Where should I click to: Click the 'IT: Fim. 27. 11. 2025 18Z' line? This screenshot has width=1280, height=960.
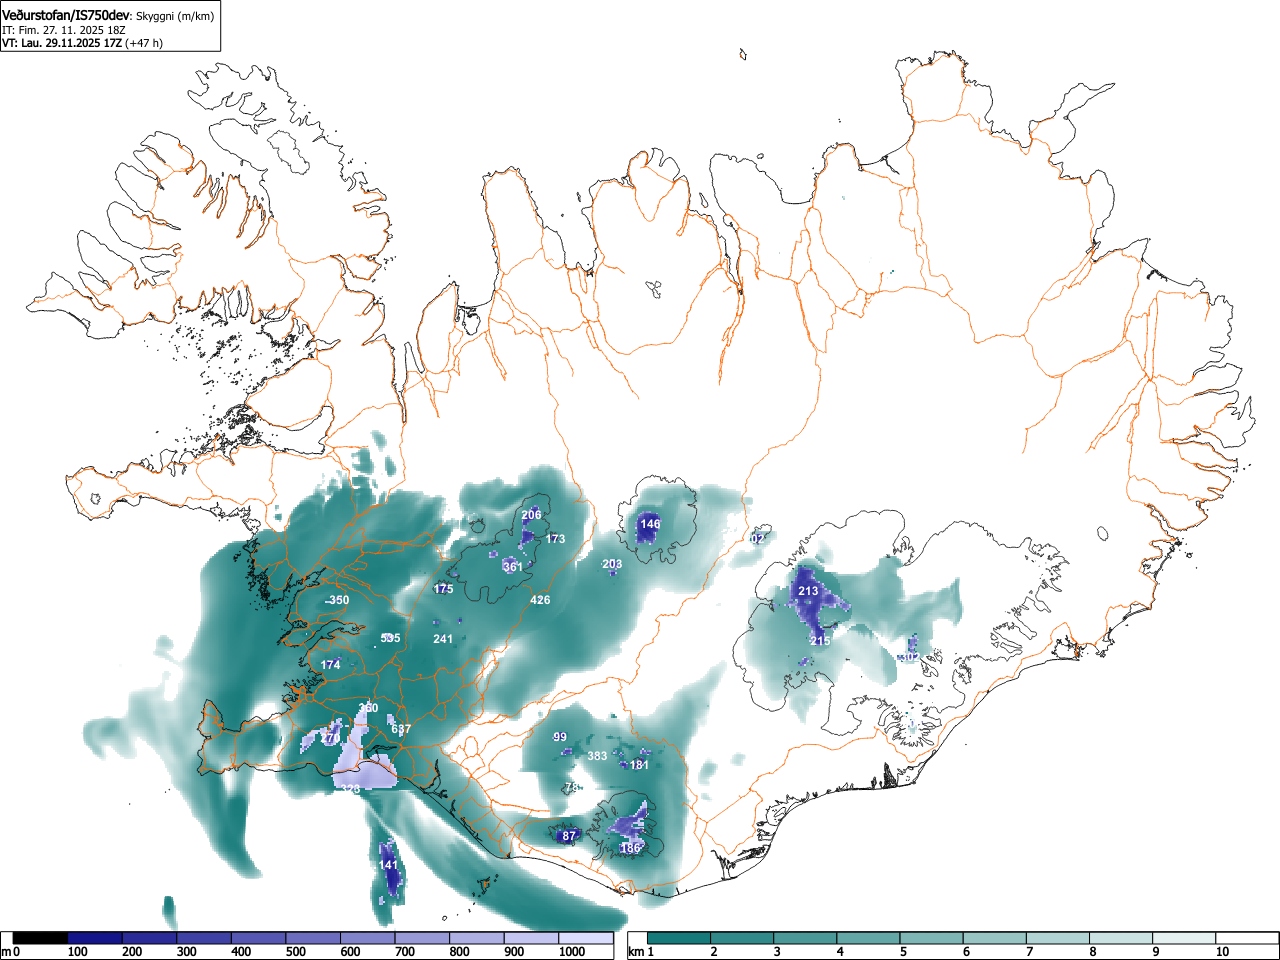(x=64, y=30)
